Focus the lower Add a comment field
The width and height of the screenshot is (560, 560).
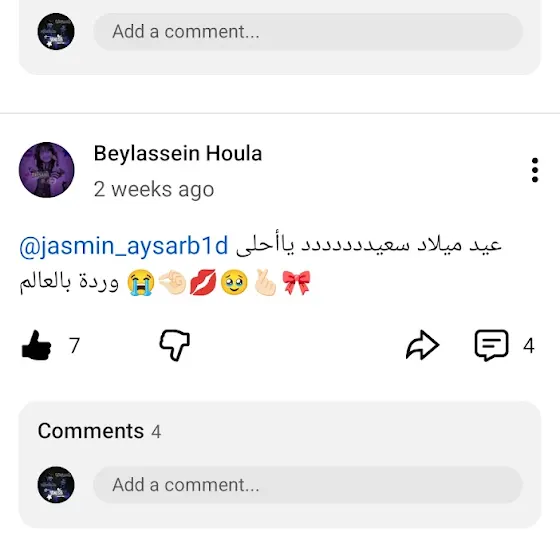[x=308, y=485]
